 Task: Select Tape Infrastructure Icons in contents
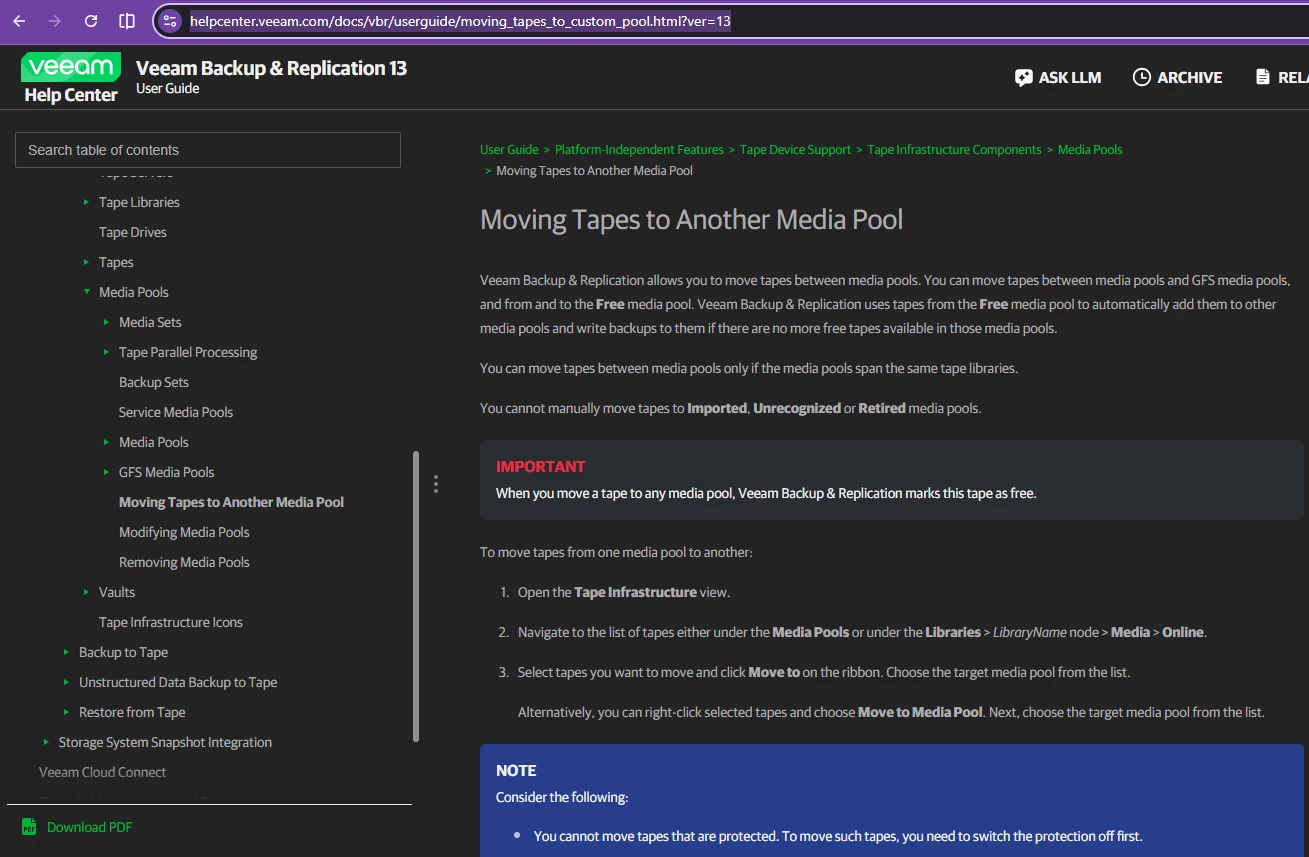tap(170, 622)
